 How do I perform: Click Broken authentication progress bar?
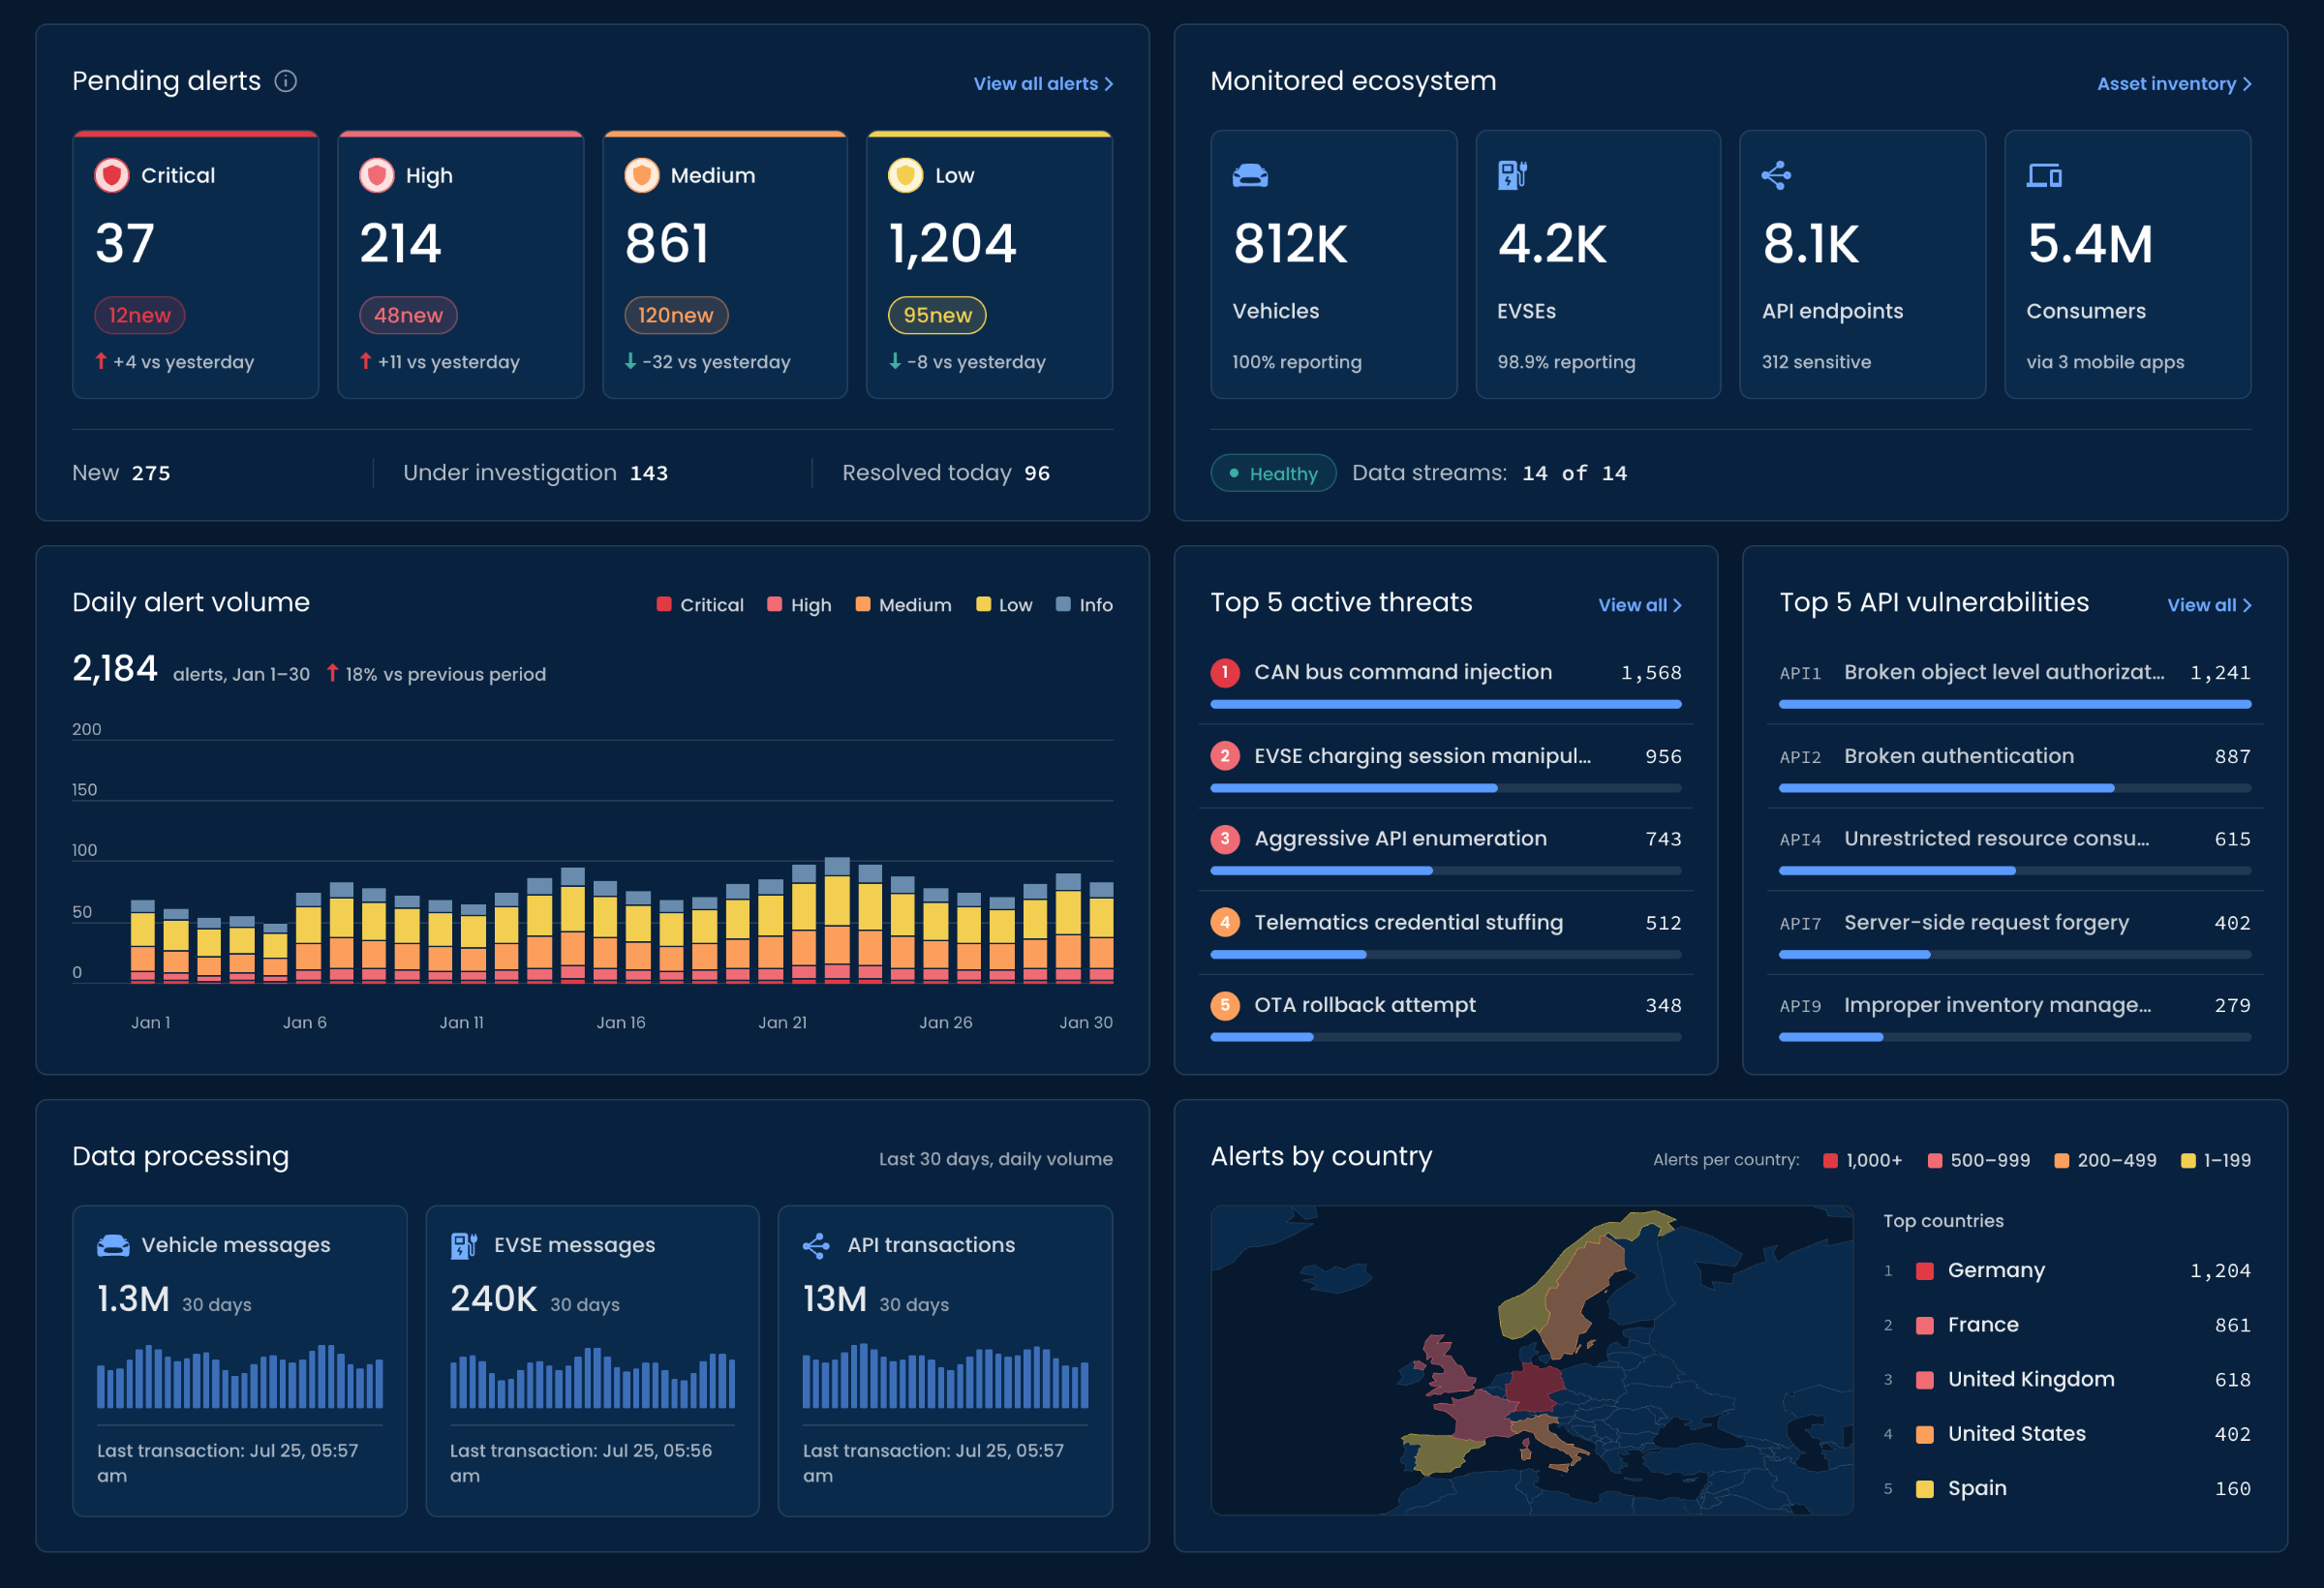[2015, 788]
